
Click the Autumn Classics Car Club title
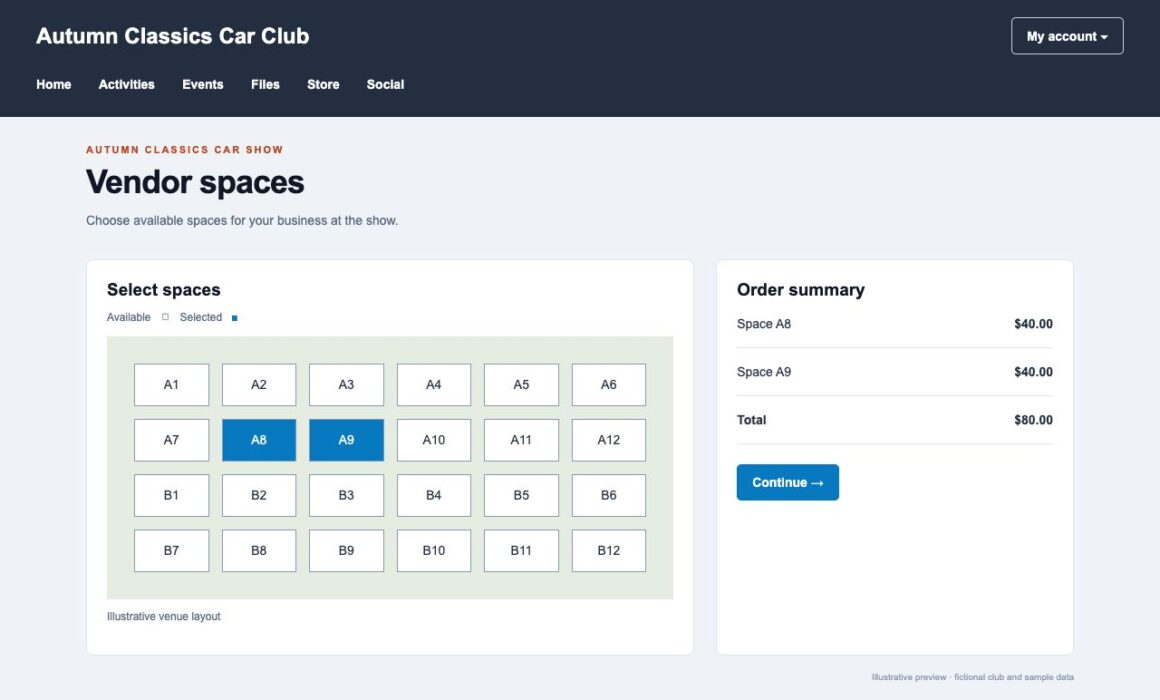point(172,36)
